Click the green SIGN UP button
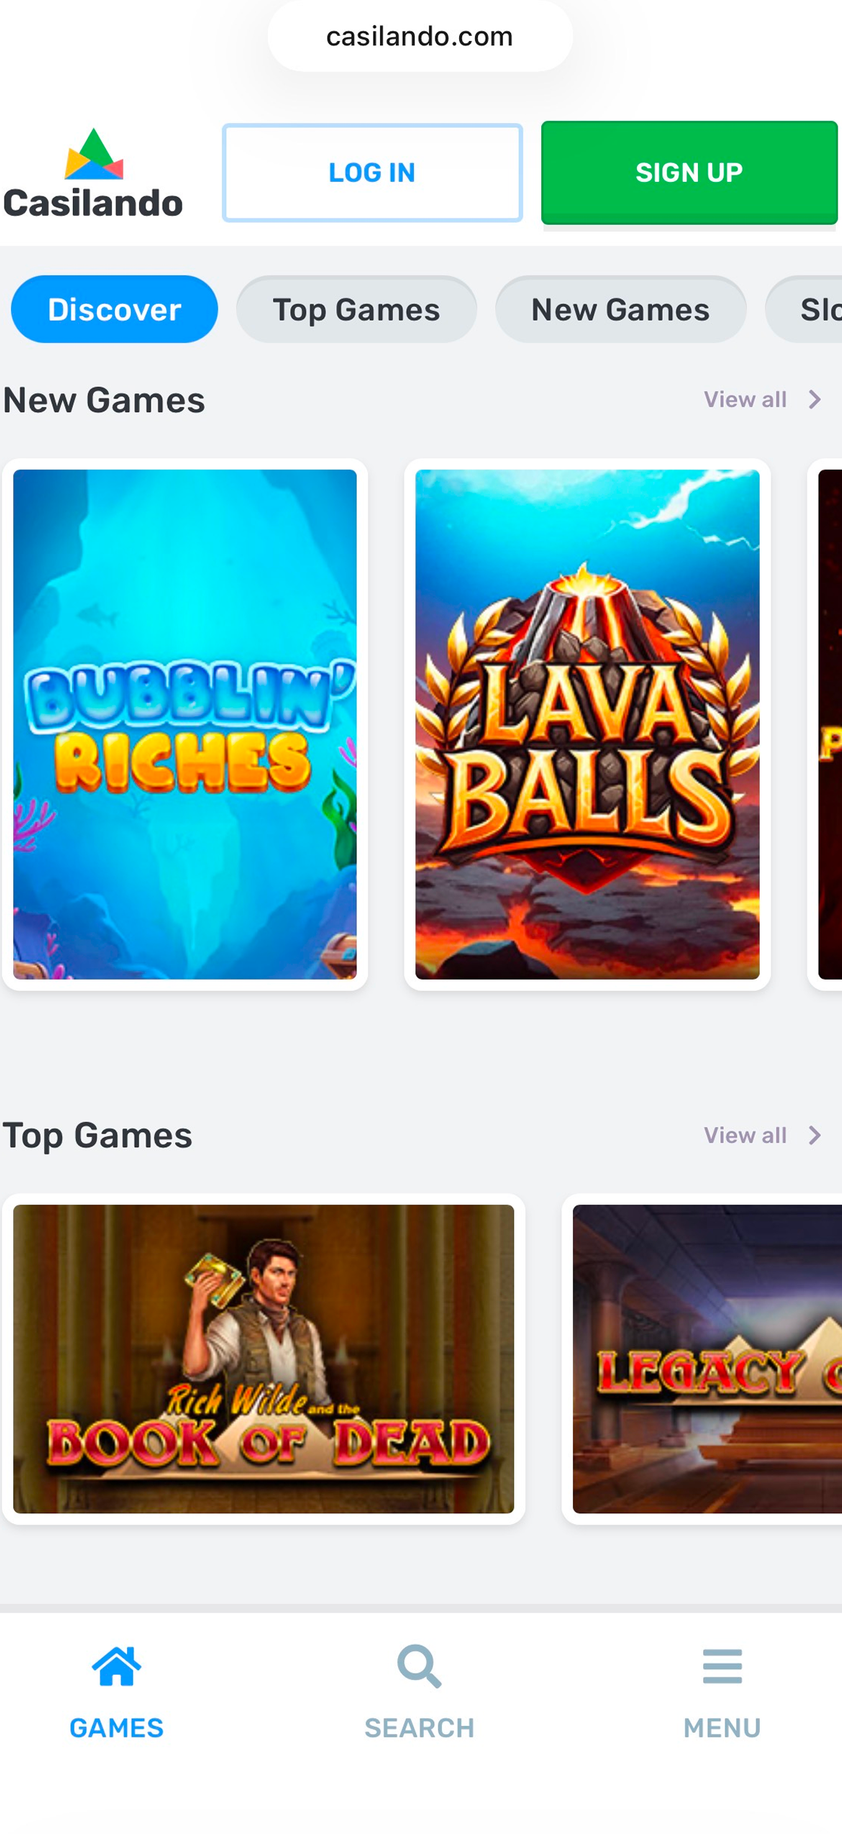Screen dimensions: 842x1834 689,173
